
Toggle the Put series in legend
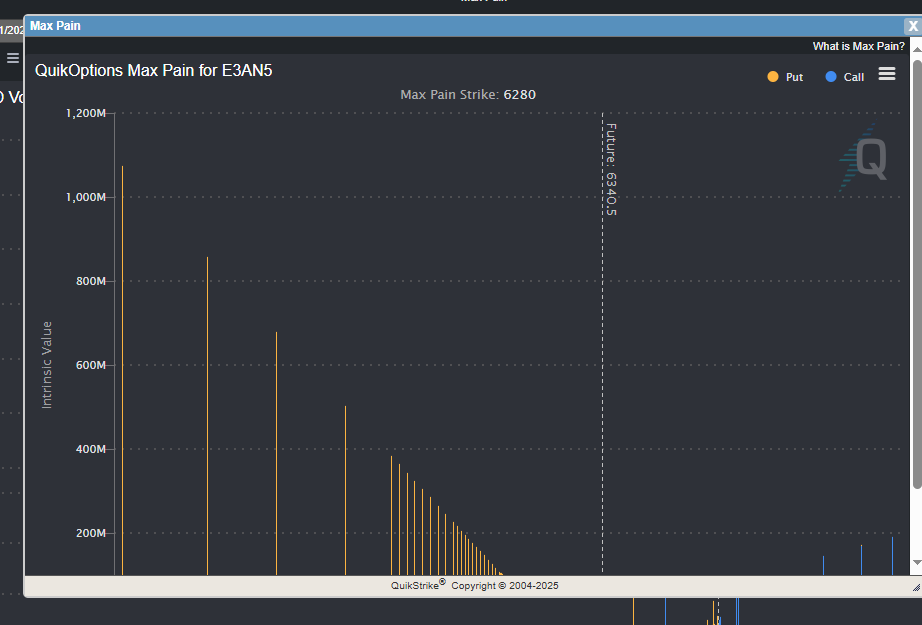coord(786,77)
